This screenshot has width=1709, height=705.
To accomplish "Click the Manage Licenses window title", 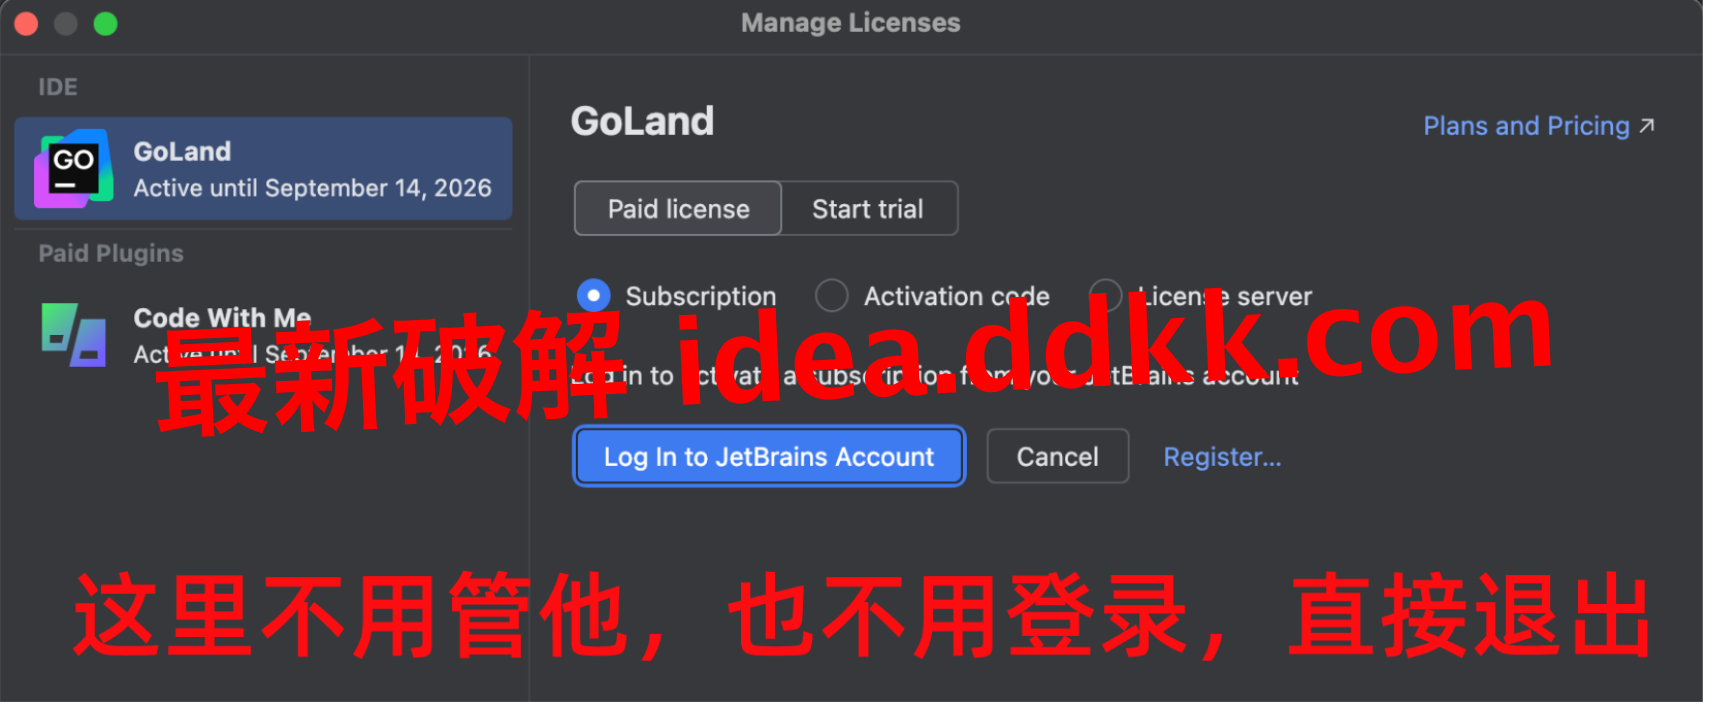I will pos(851,23).
